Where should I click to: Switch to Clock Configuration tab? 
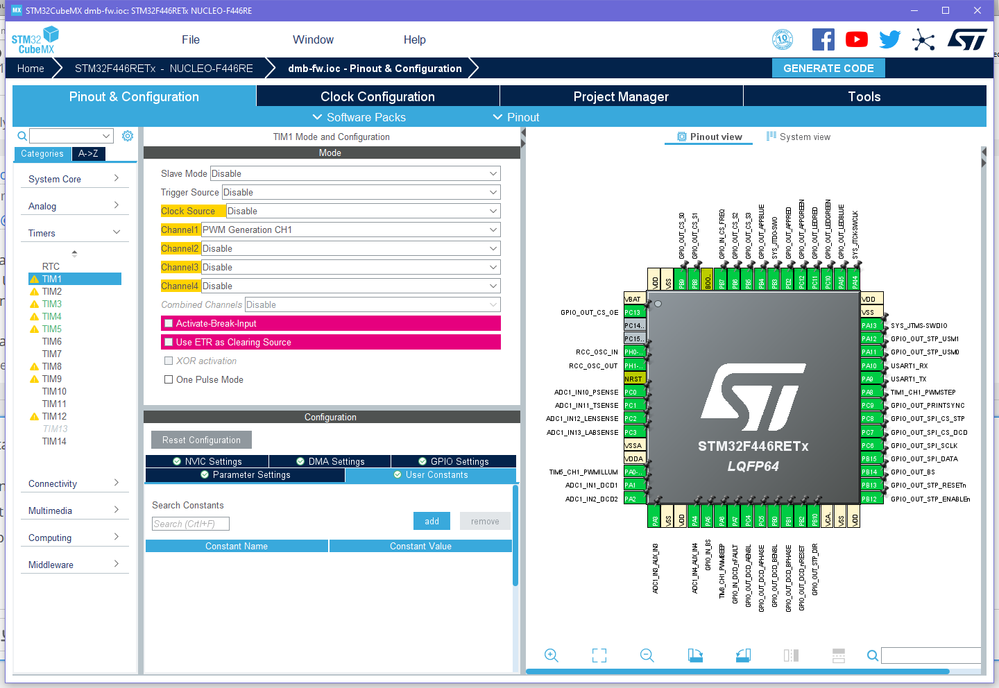(x=378, y=97)
